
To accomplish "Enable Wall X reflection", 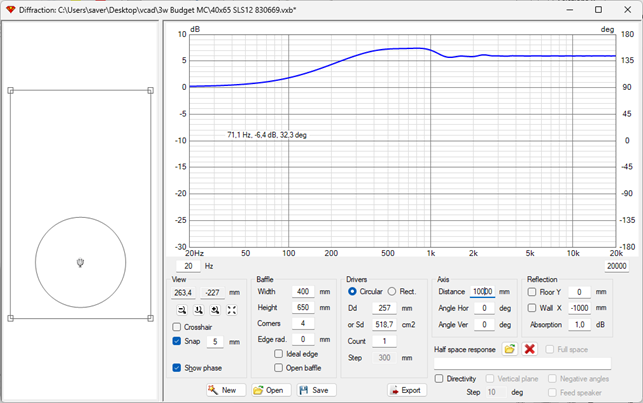I will 532,308.
